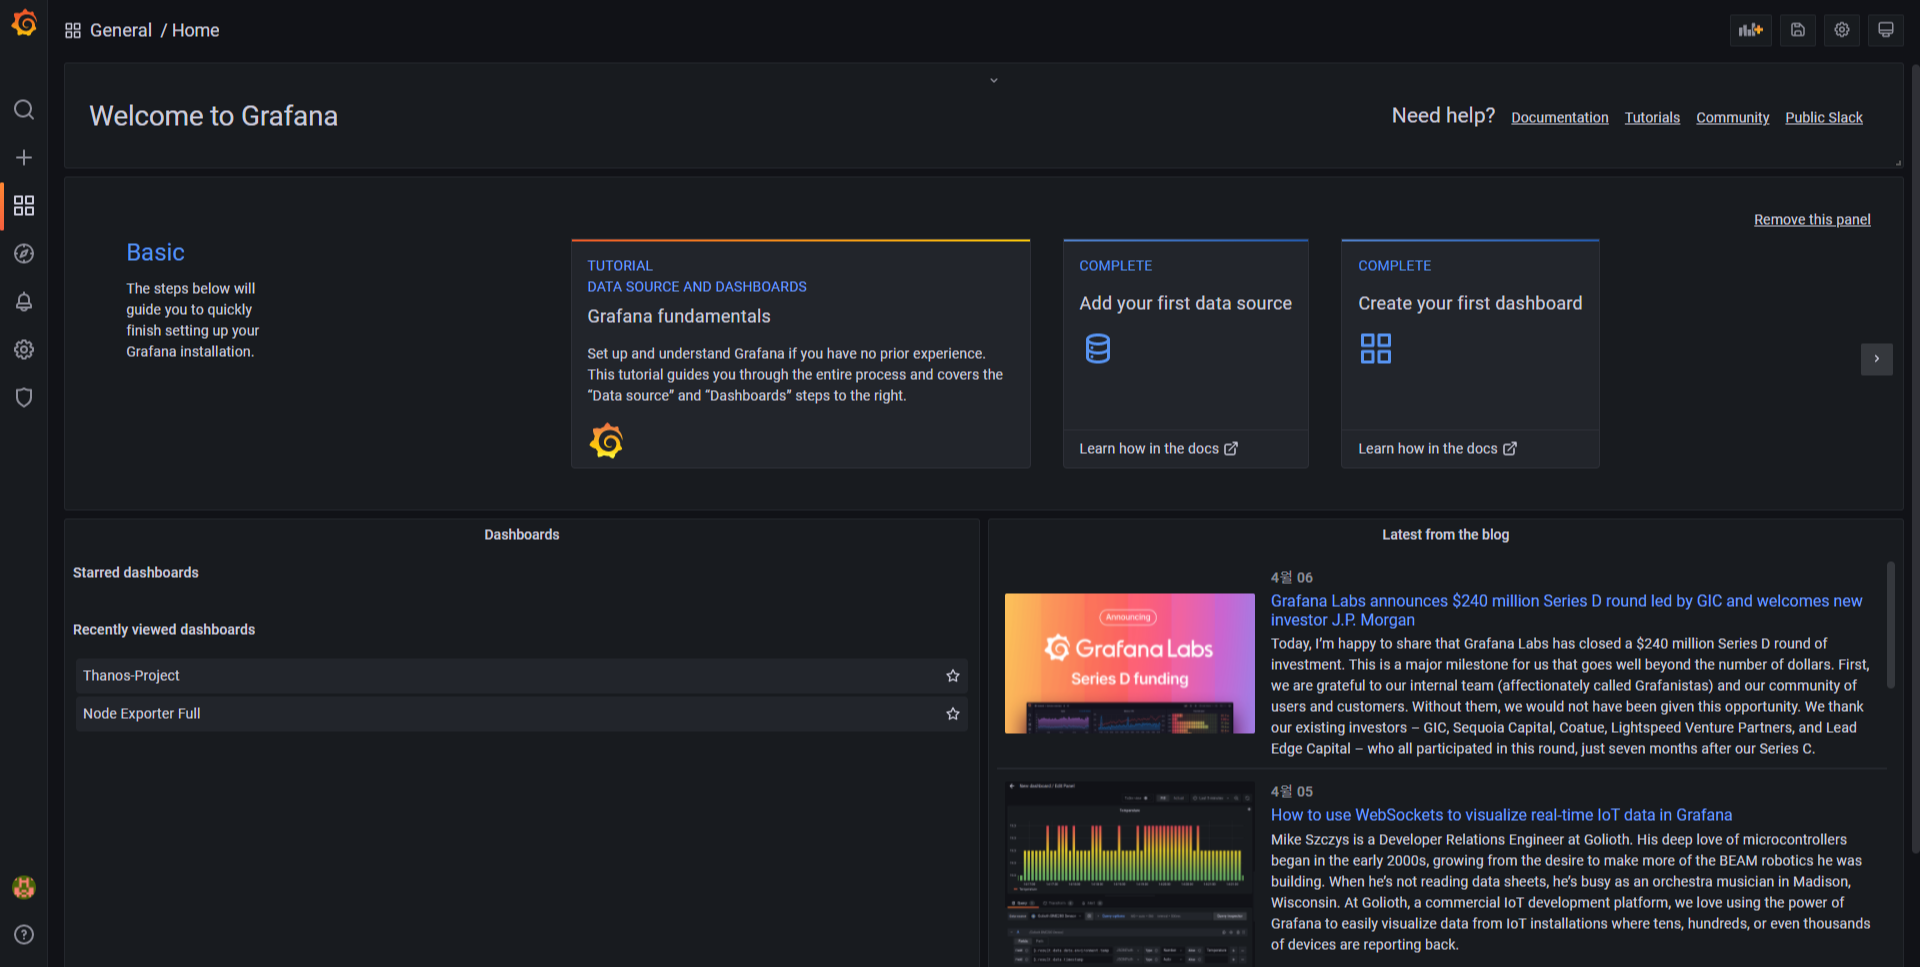The image size is (1920, 967).
Task: Click the Grafana logo in the fundamentals tutorial card
Action: 606,441
